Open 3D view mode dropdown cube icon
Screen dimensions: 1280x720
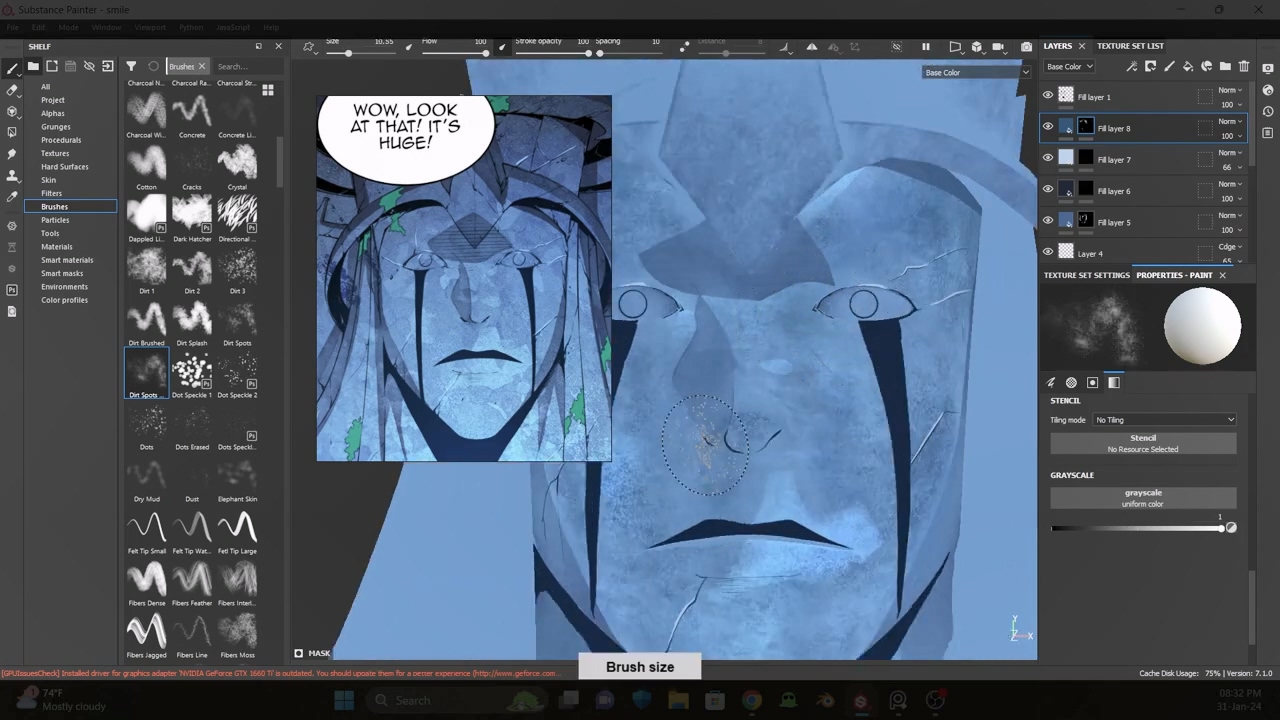click(x=977, y=47)
